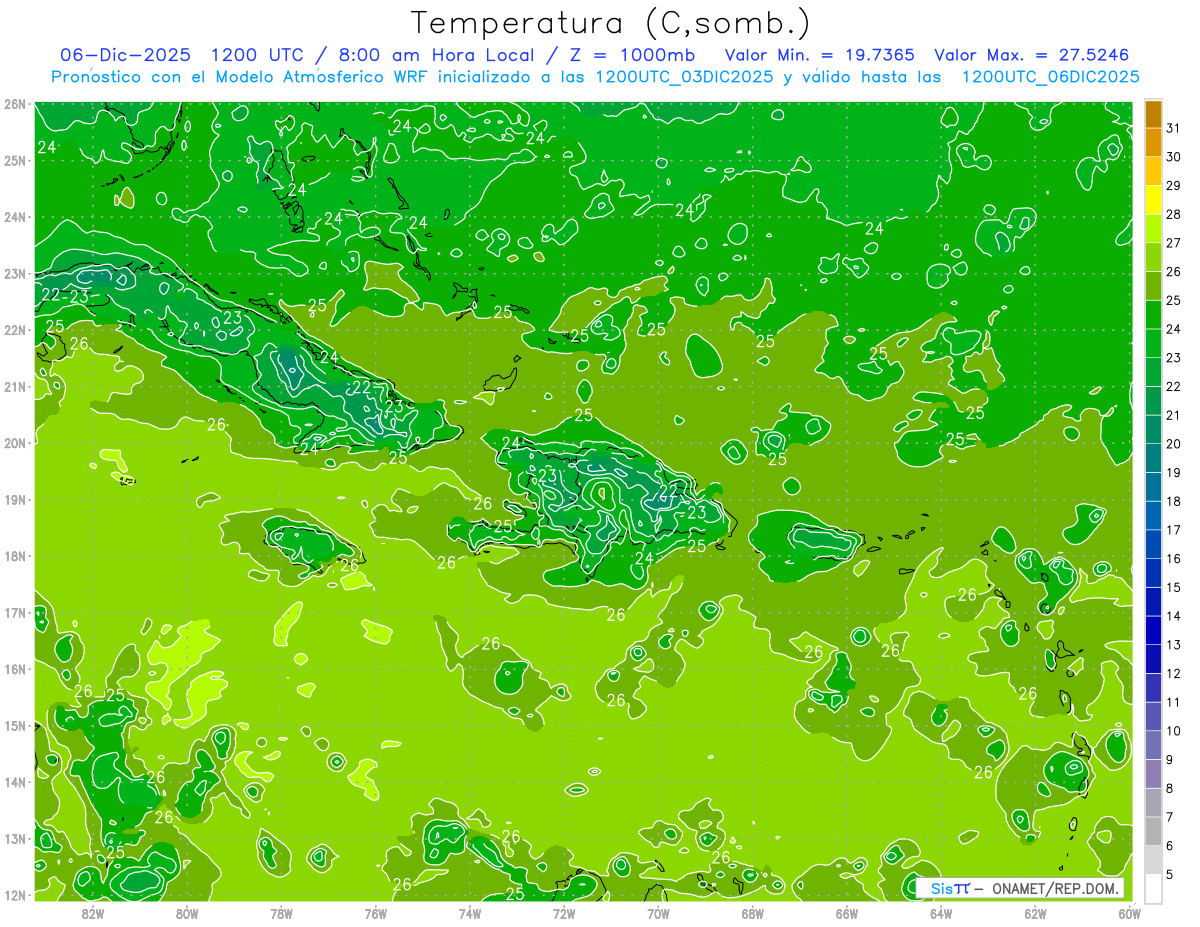1200x927 pixels.
Task: Select the 66W longitude label
Action: 846,913
